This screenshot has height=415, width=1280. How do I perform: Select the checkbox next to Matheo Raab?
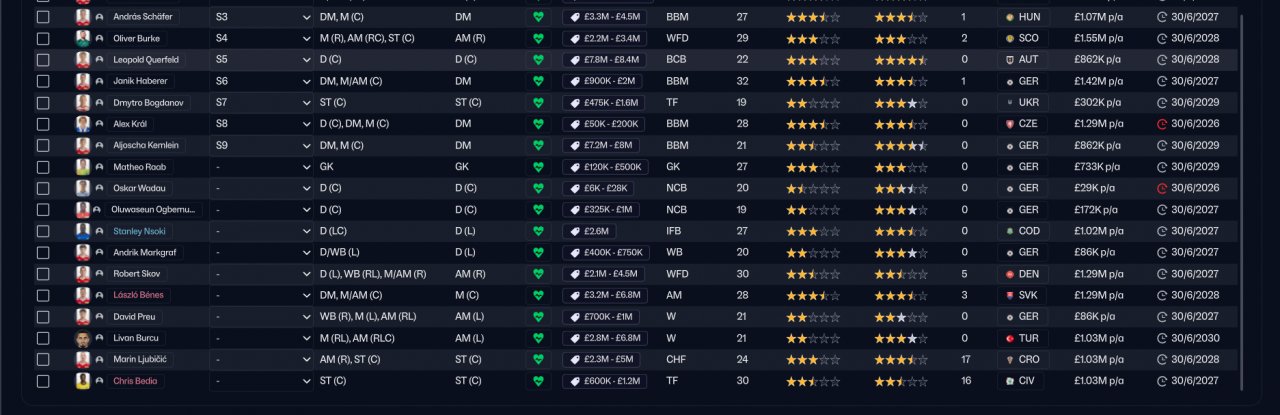pyautogui.click(x=42, y=167)
